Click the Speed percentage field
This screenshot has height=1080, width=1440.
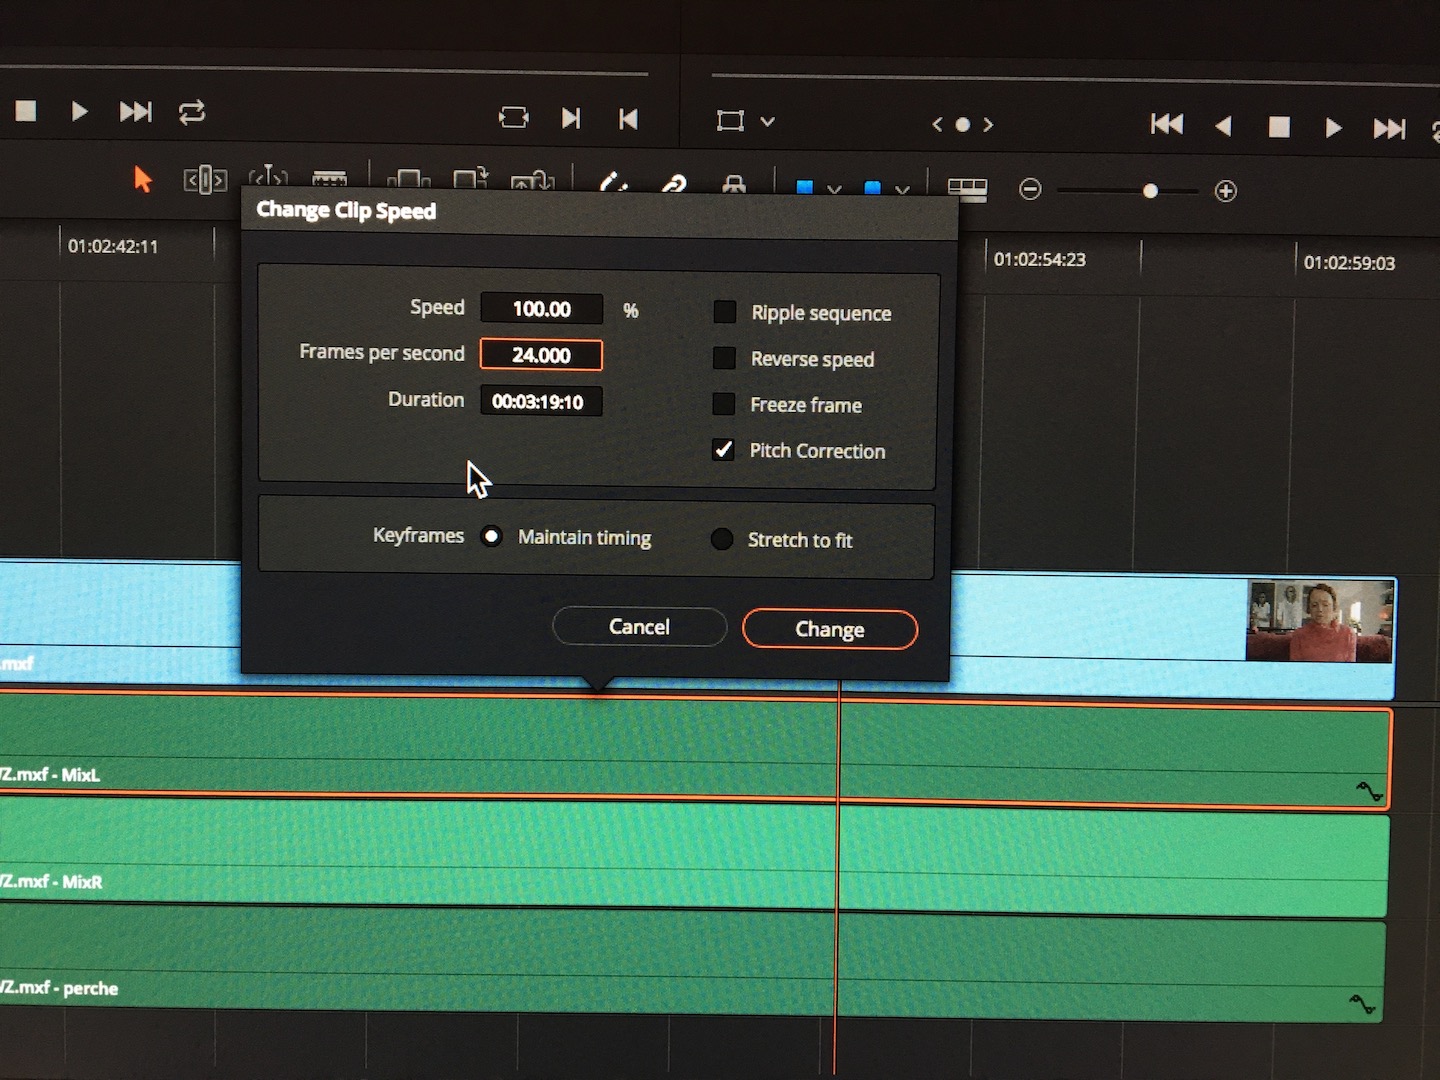[x=542, y=309]
